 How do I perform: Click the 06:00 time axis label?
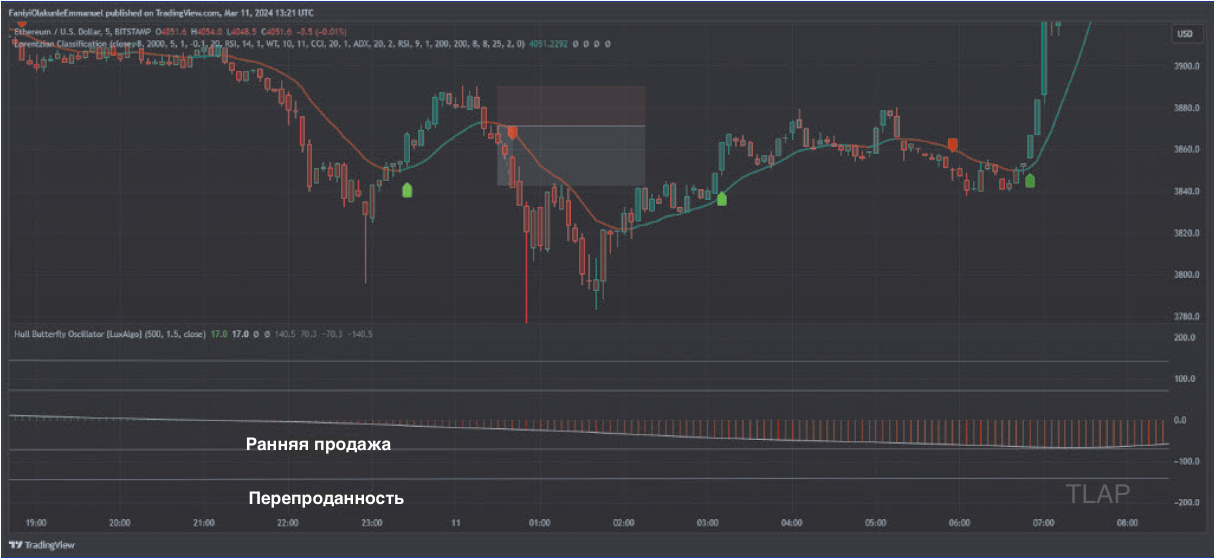point(960,523)
